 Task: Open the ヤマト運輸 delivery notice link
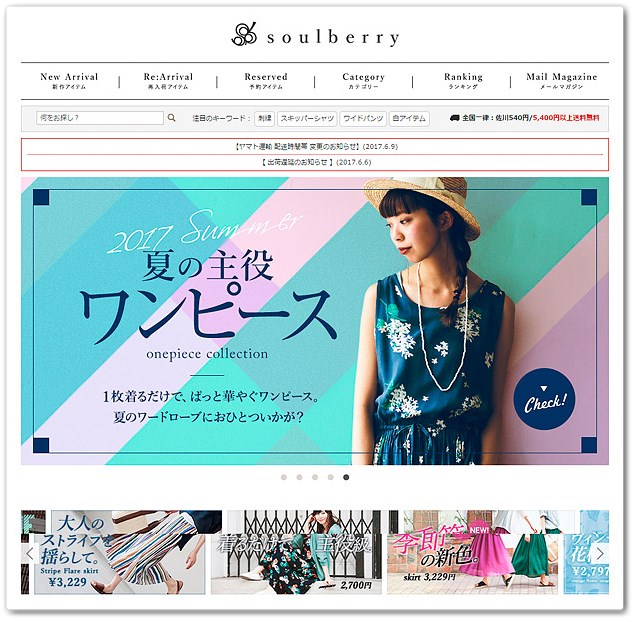316,146
